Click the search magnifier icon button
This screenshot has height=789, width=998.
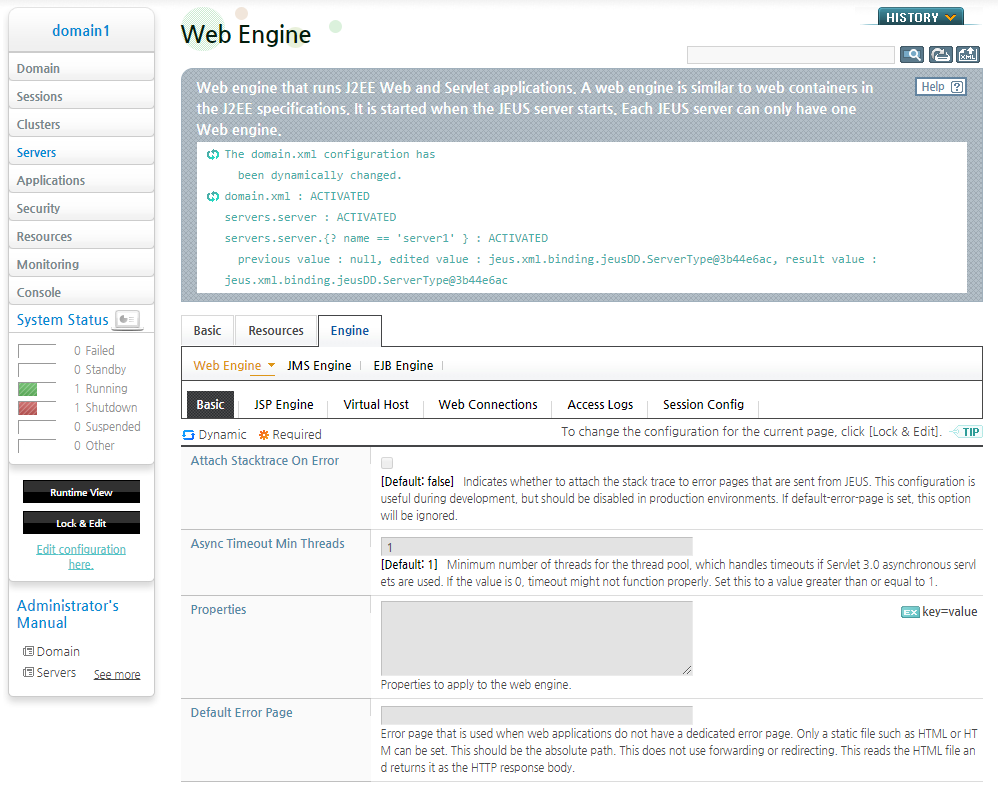point(911,55)
